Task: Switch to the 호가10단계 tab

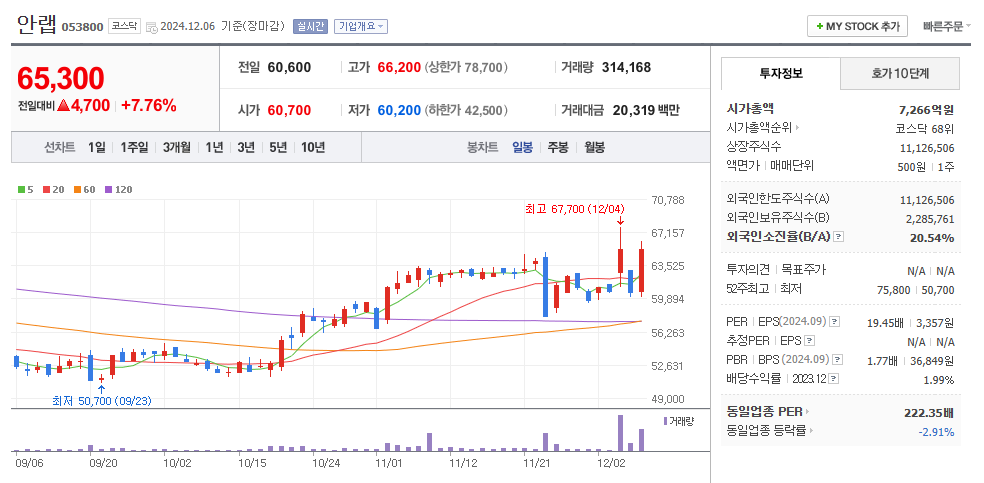Action: pyautogui.click(x=900, y=73)
